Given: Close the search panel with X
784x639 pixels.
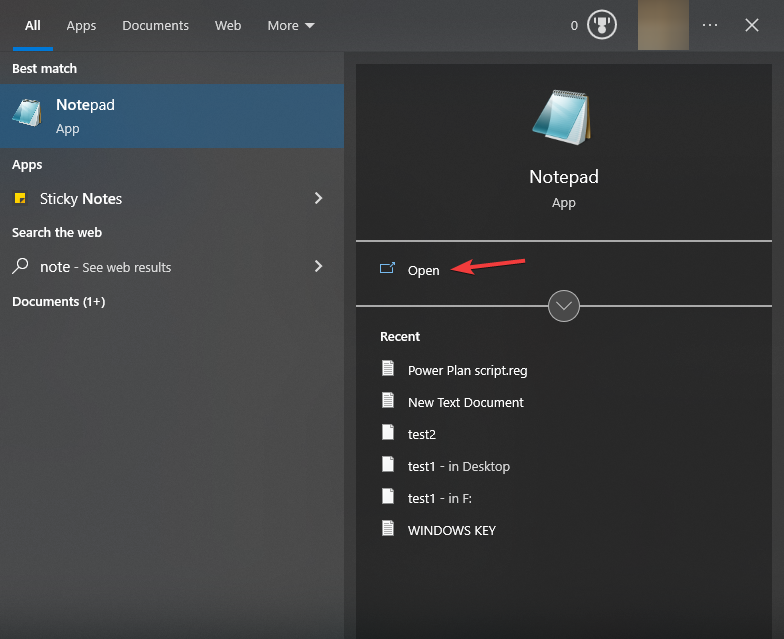Looking at the screenshot, I should point(752,25).
